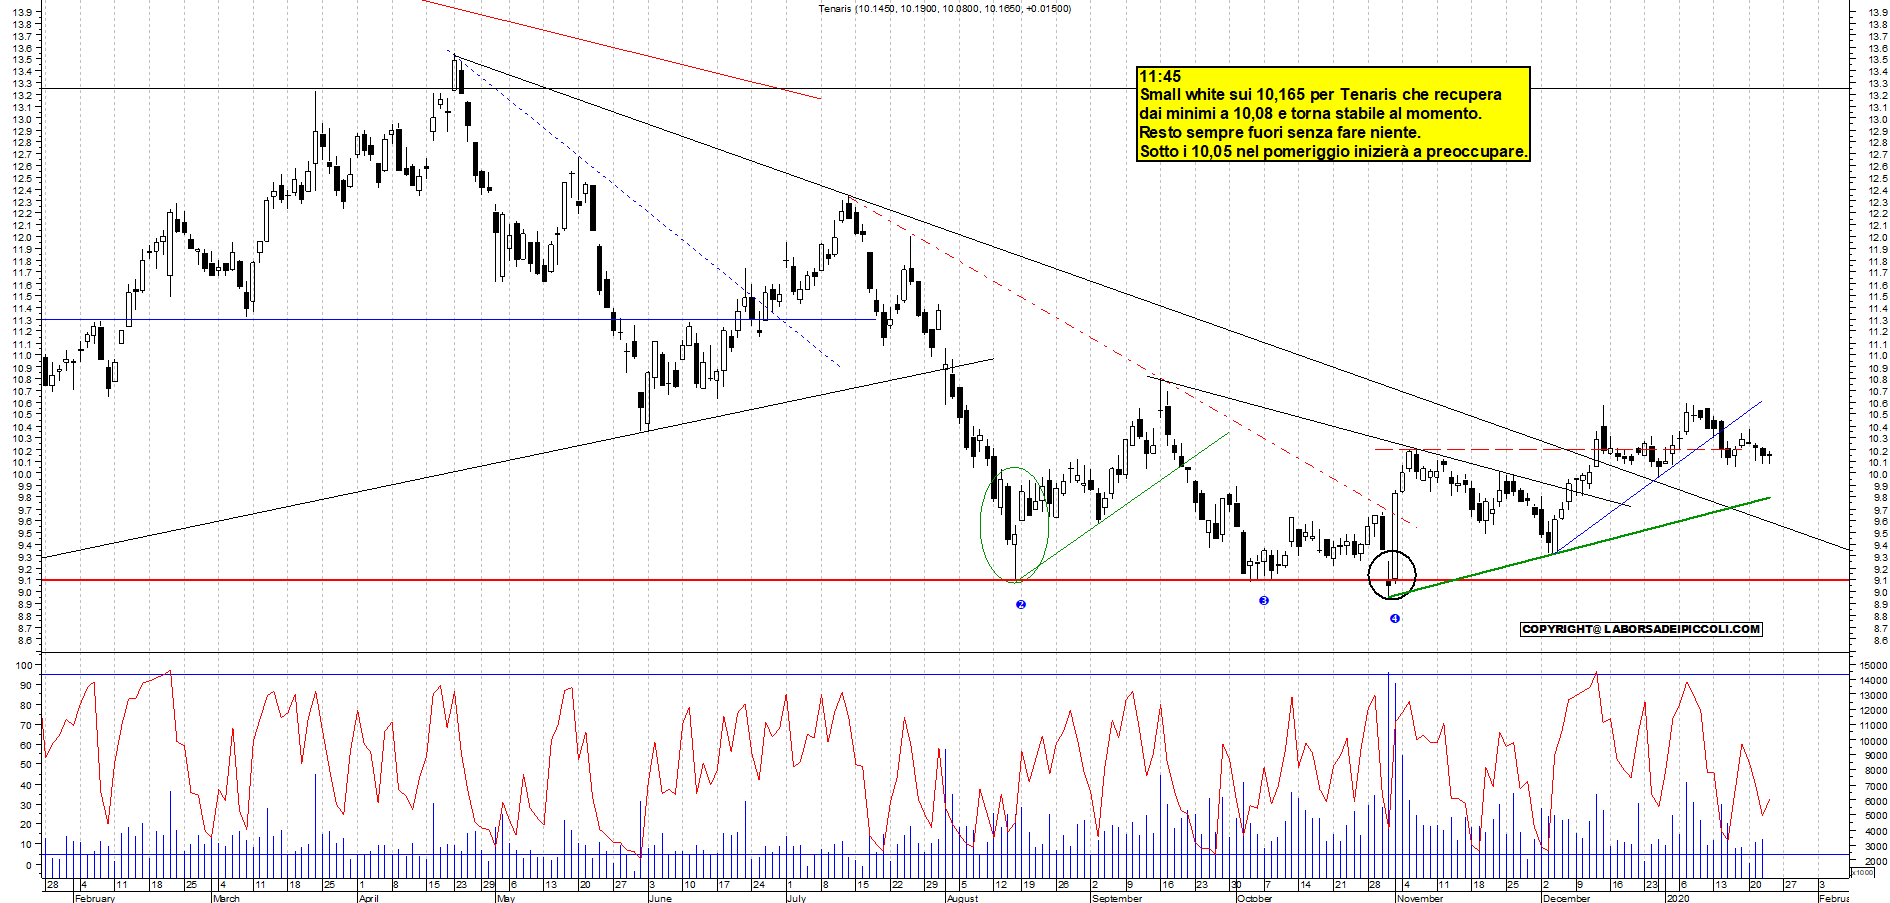Select the blue circled marker number 2

pyautogui.click(x=1020, y=604)
